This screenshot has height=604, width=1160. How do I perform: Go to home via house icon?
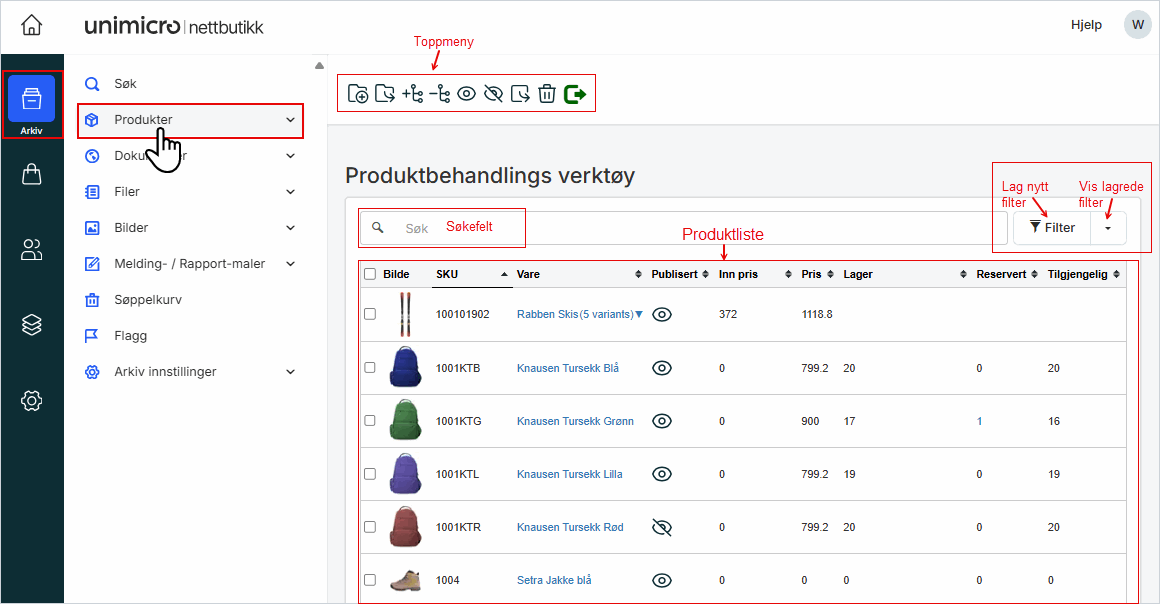[31, 25]
